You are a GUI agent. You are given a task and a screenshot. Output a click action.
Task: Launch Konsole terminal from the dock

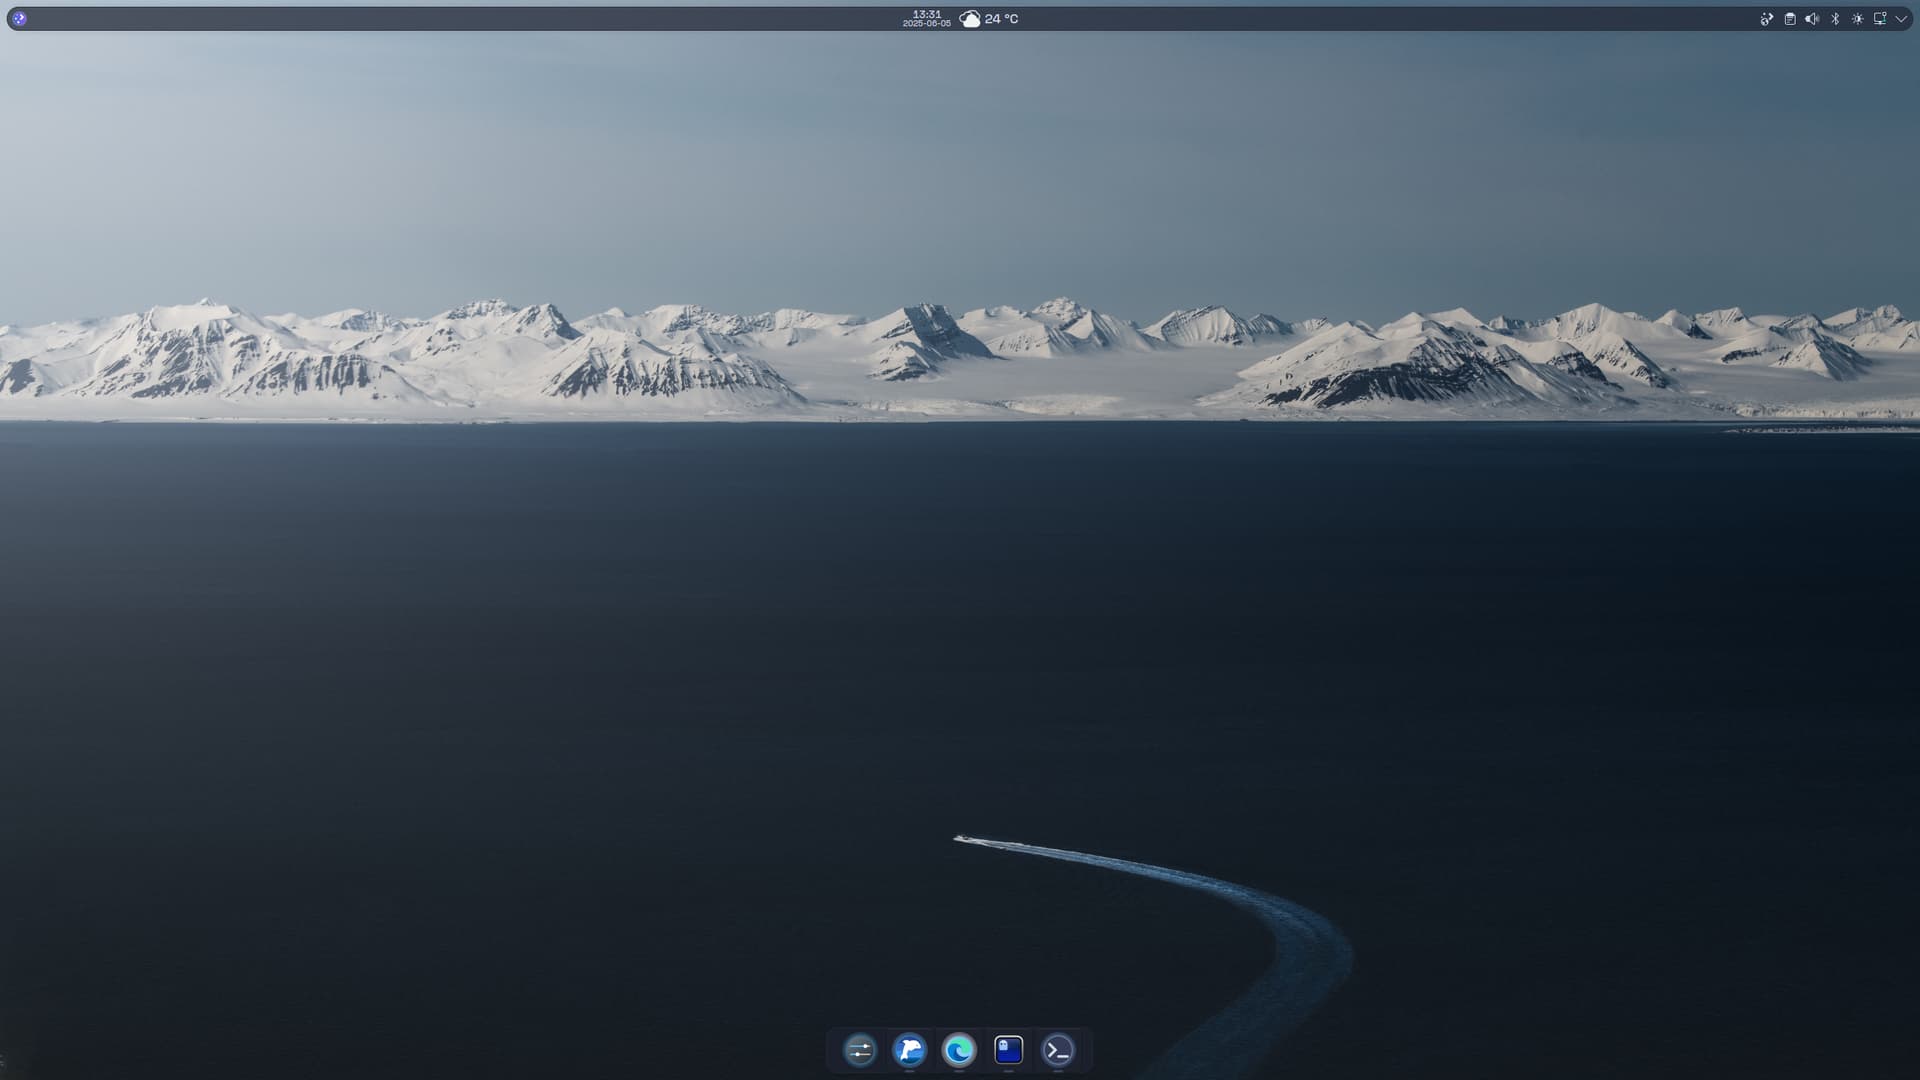pos(1058,1050)
